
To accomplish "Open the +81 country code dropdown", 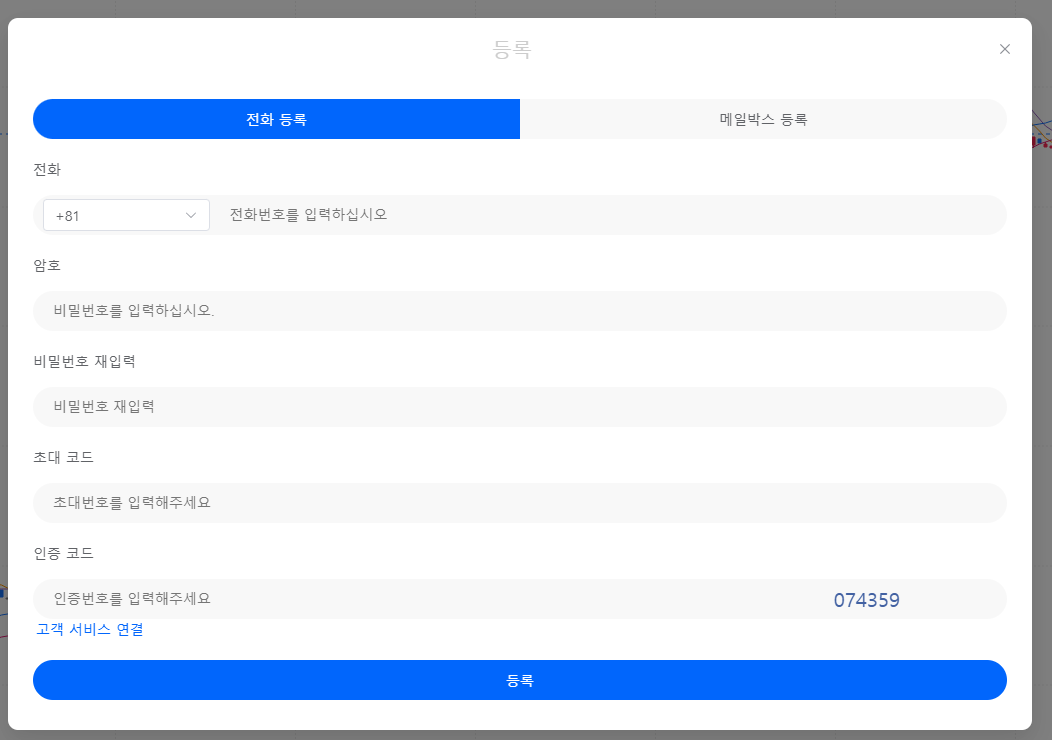I will click(126, 215).
